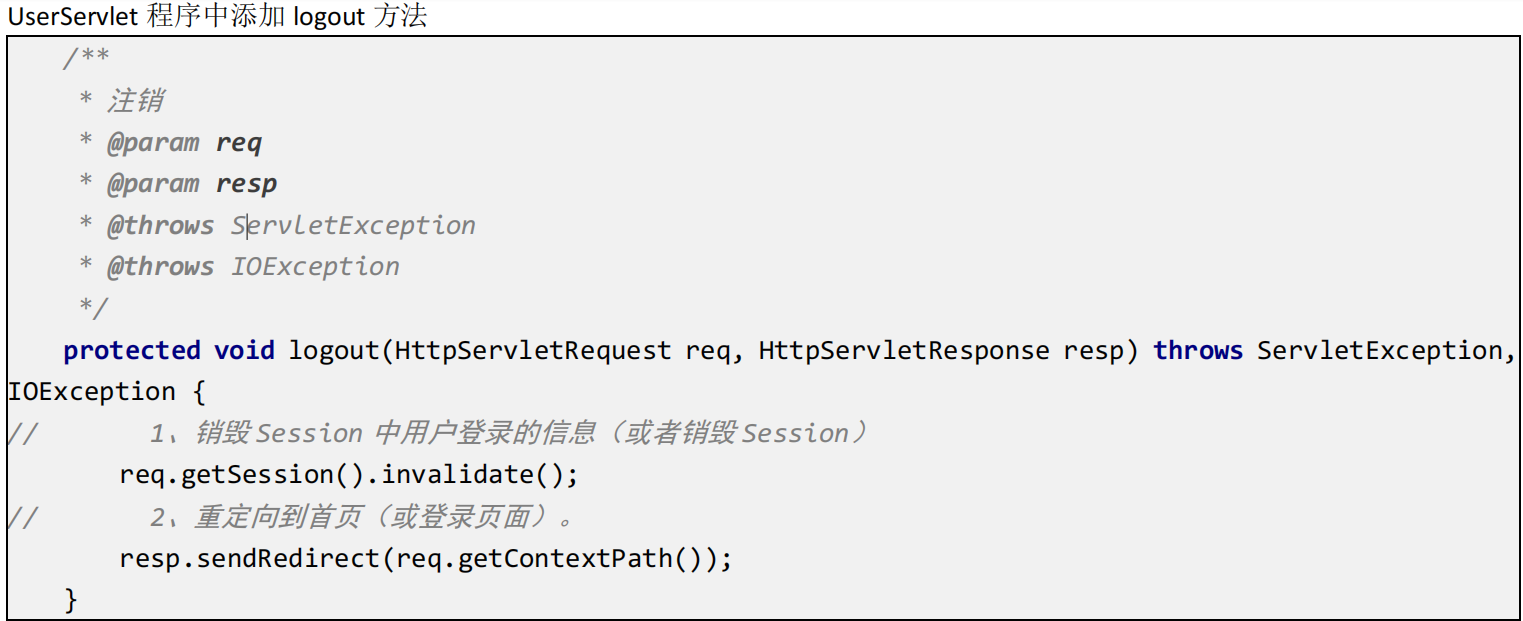
Task: Click IOException in the @throws Javadoc line
Action: point(316,267)
